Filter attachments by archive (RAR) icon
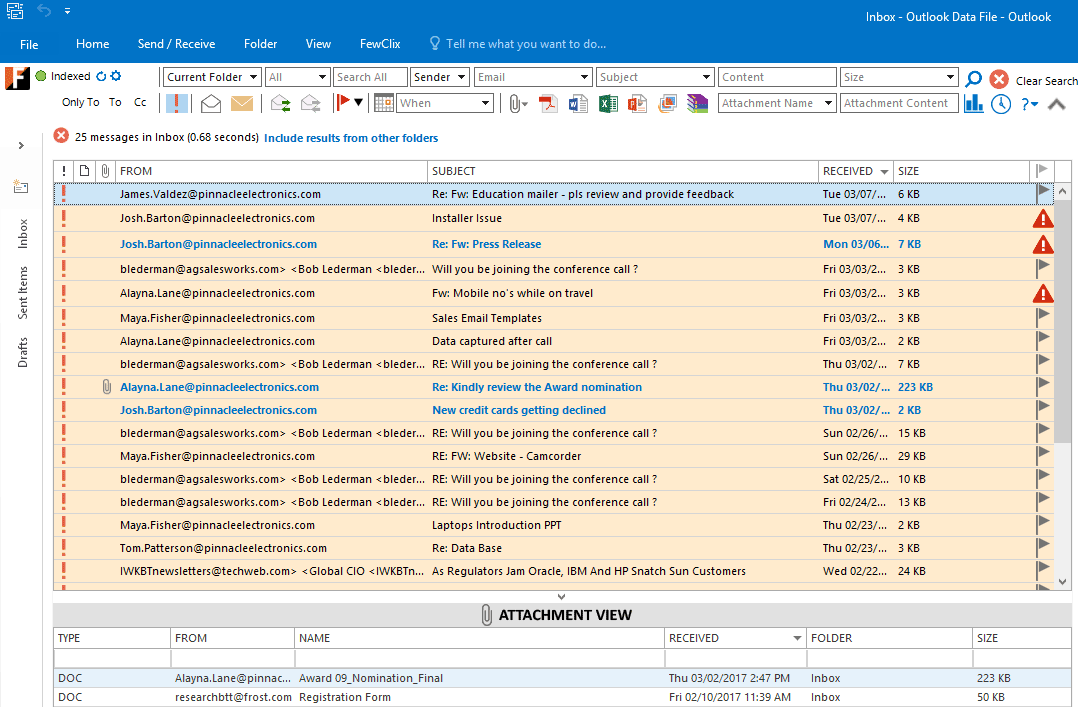The image size is (1079, 708). (x=697, y=103)
